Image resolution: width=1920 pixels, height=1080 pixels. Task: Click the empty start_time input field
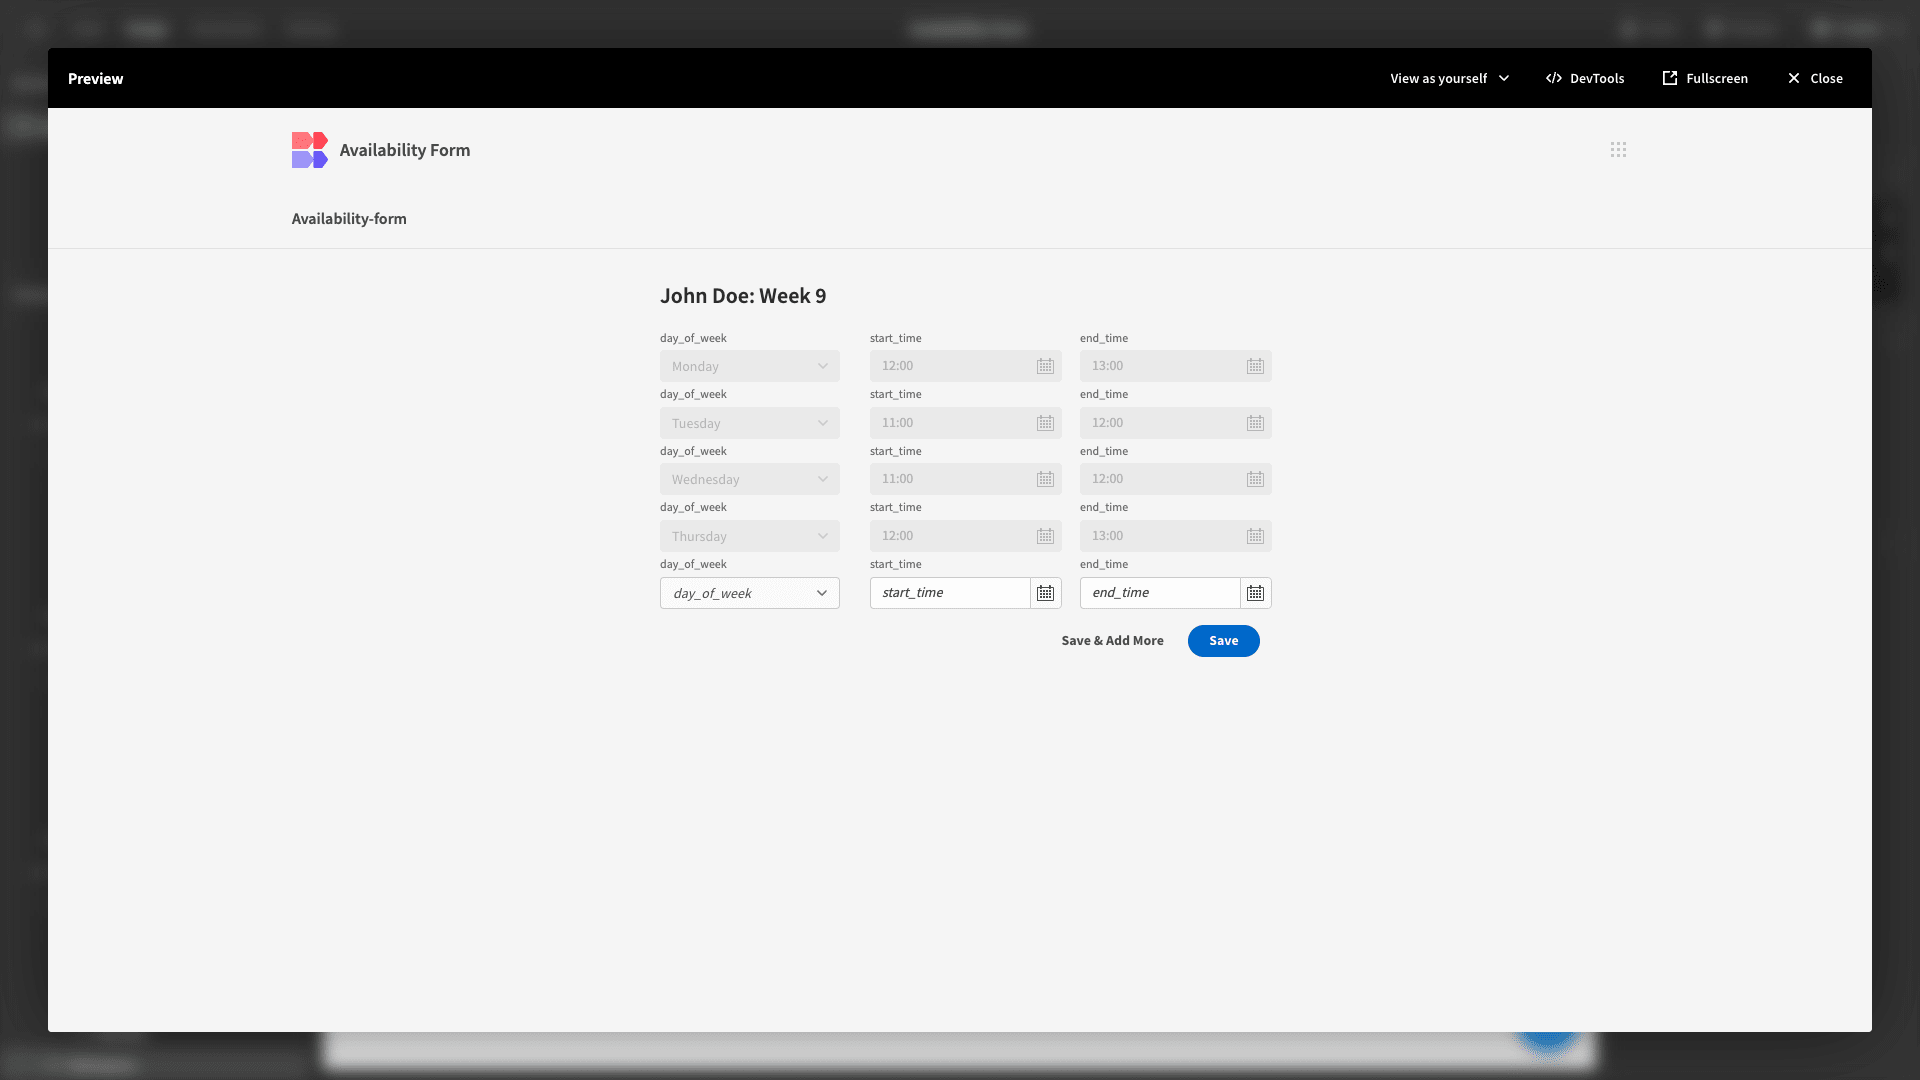pyautogui.click(x=950, y=593)
